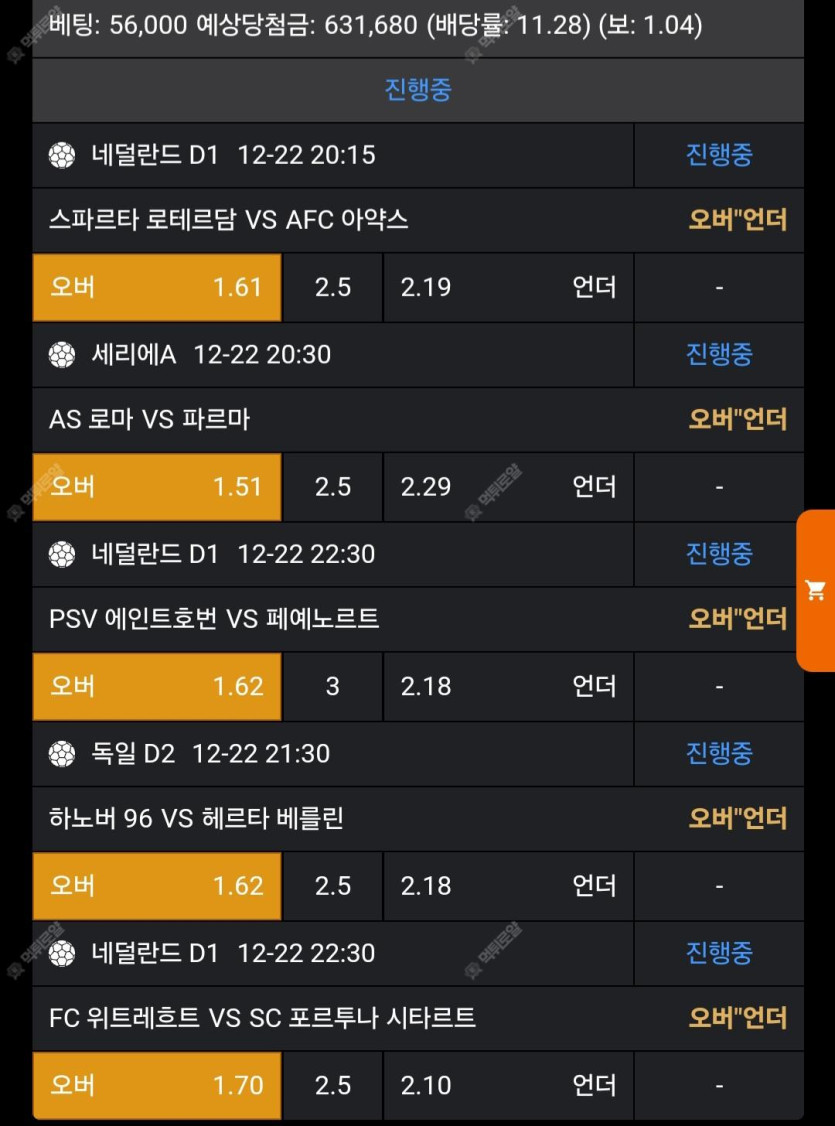
Task: Select 오버 1.61 for 스파르타 로테르담 match
Action: point(157,288)
